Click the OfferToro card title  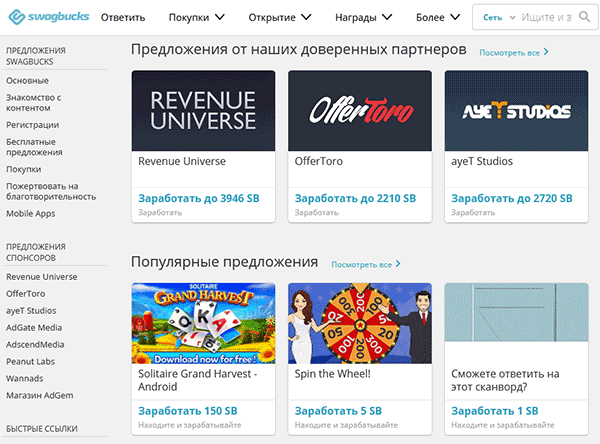tap(318, 162)
